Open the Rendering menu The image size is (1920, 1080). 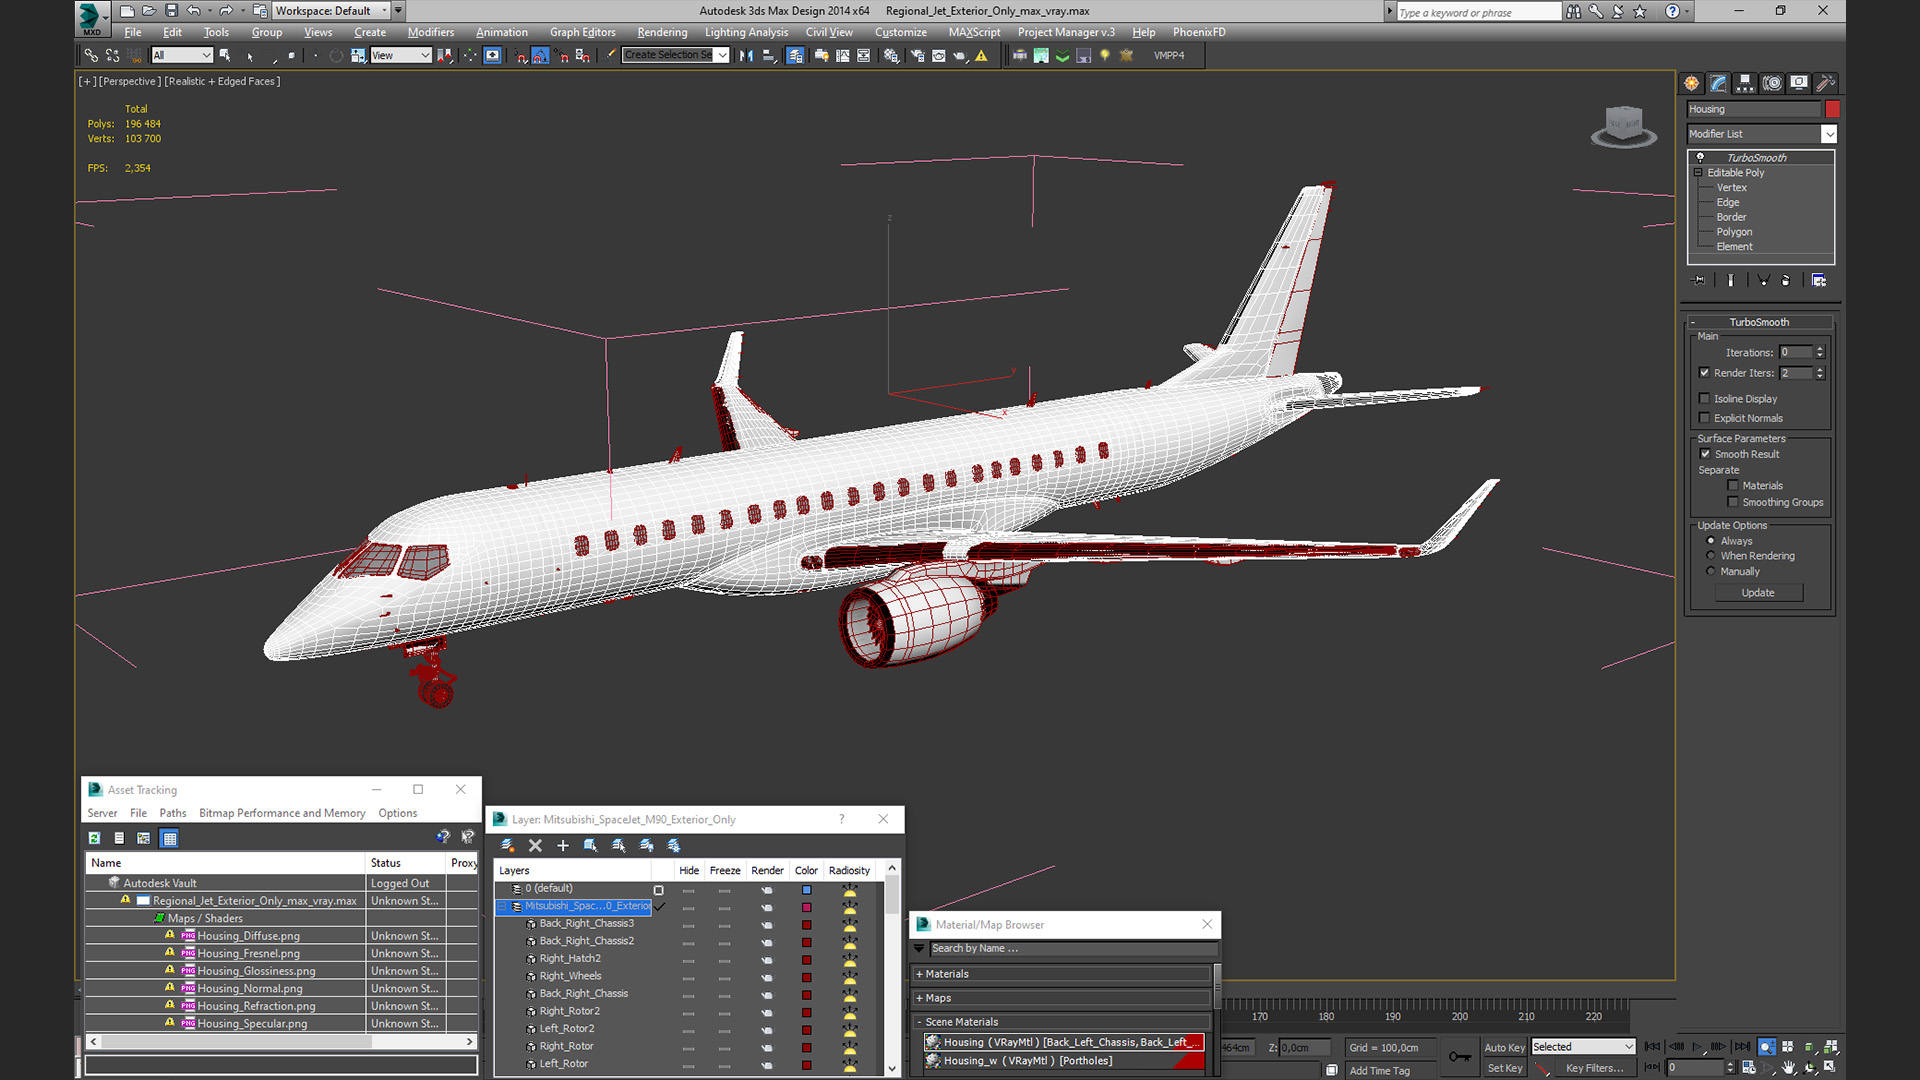pyautogui.click(x=662, y=32)
